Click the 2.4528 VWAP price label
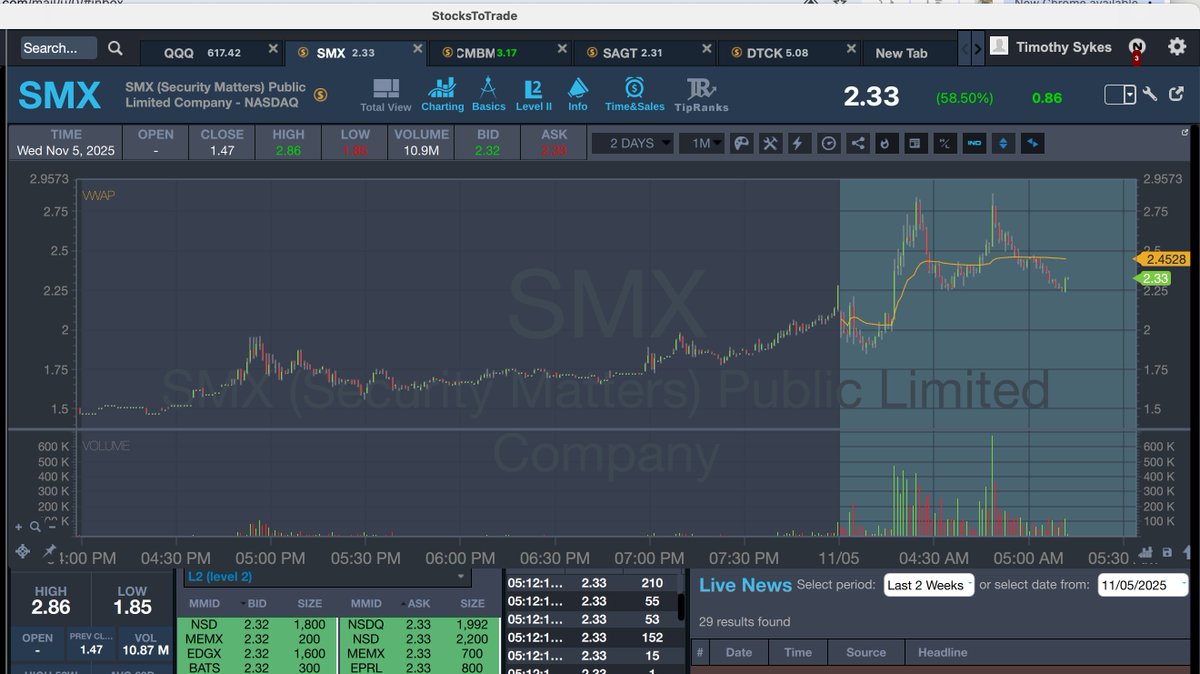Image resolution: width=1200 pixels, height=674 pixels. coord(1164,259)
